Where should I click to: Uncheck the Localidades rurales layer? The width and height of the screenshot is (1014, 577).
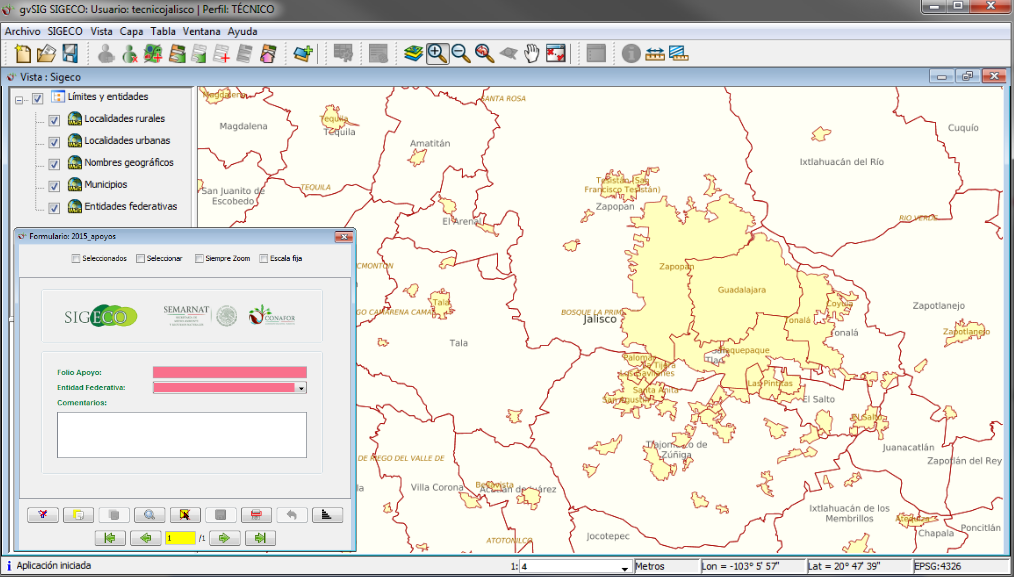tap(54, 120)
